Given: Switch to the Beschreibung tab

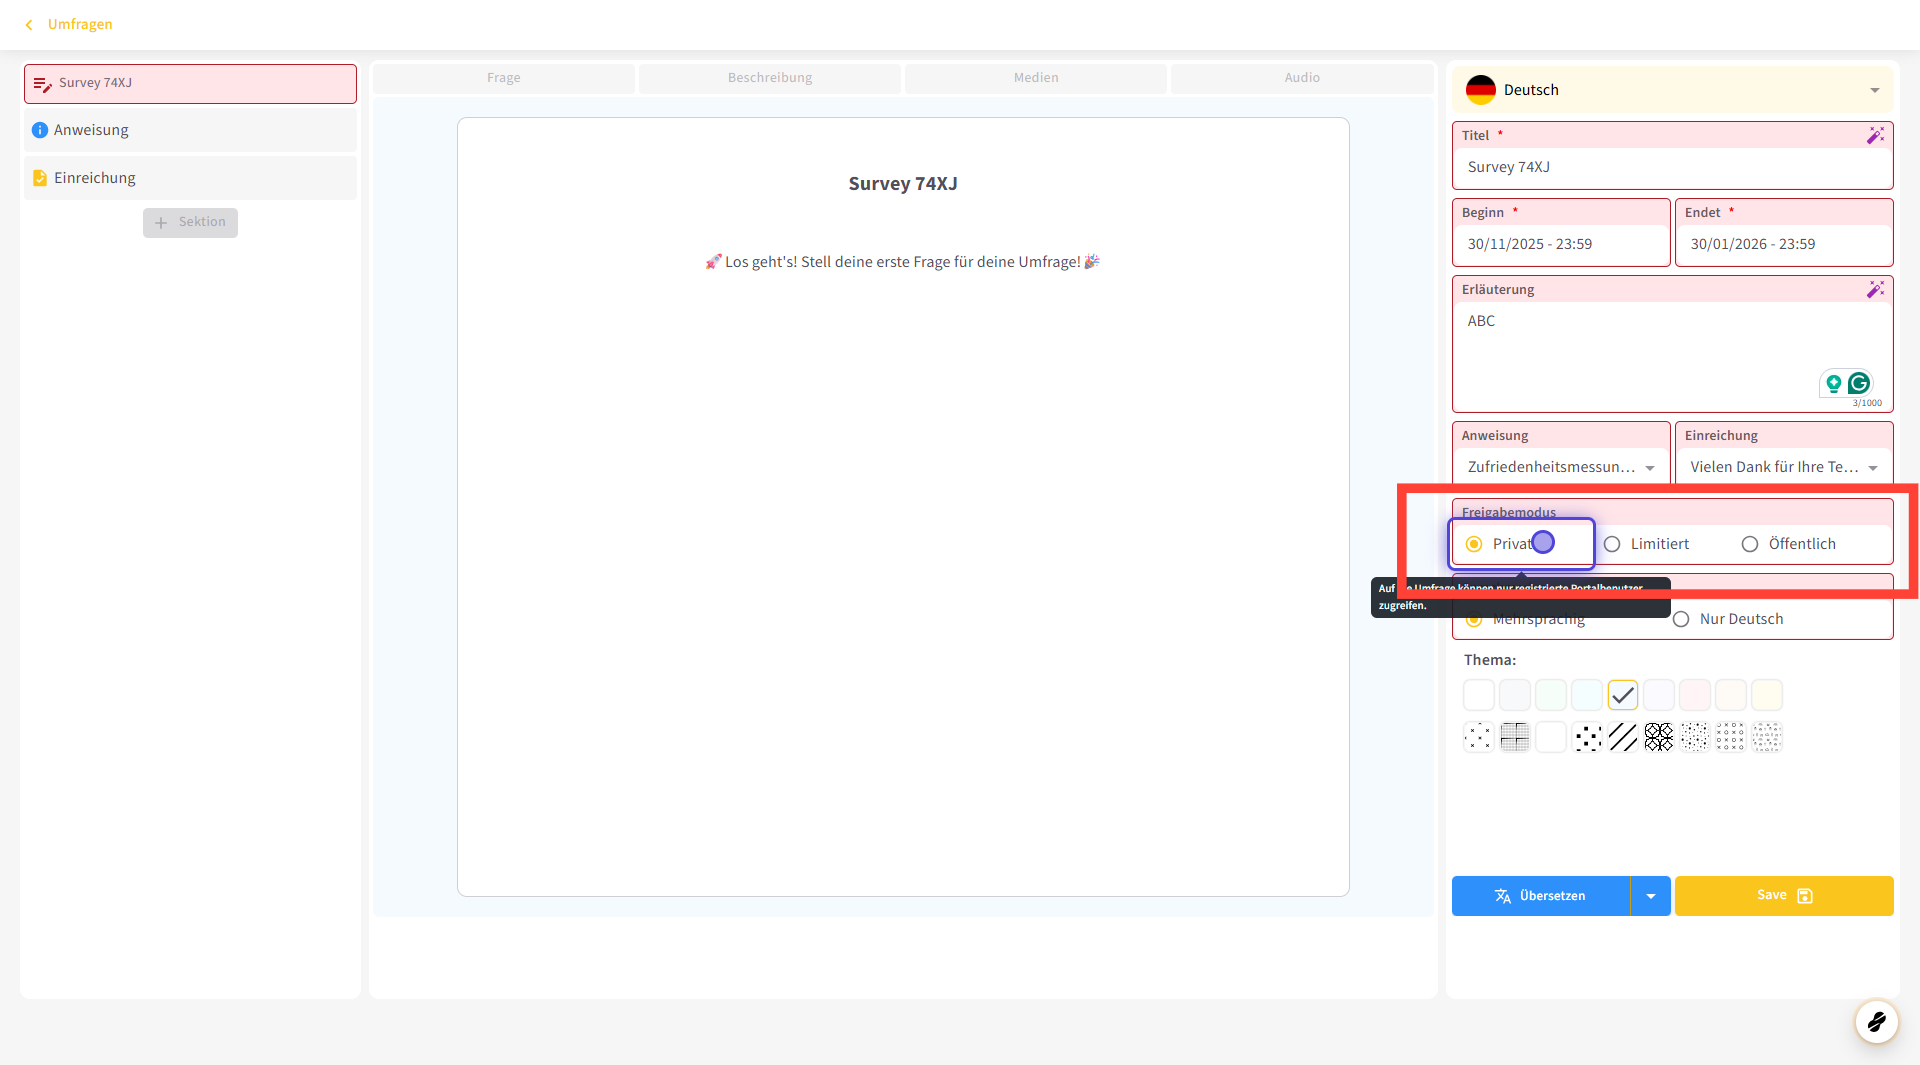Looking at the screenshot, I should 769,78.
